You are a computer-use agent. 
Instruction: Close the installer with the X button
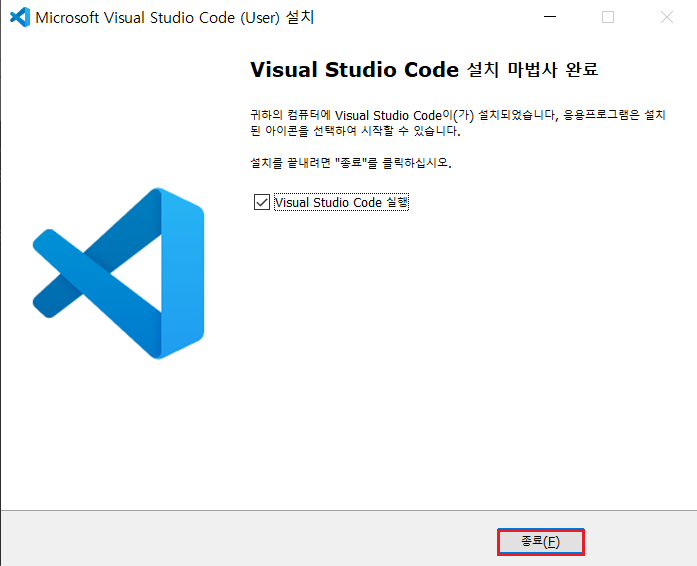667,18
